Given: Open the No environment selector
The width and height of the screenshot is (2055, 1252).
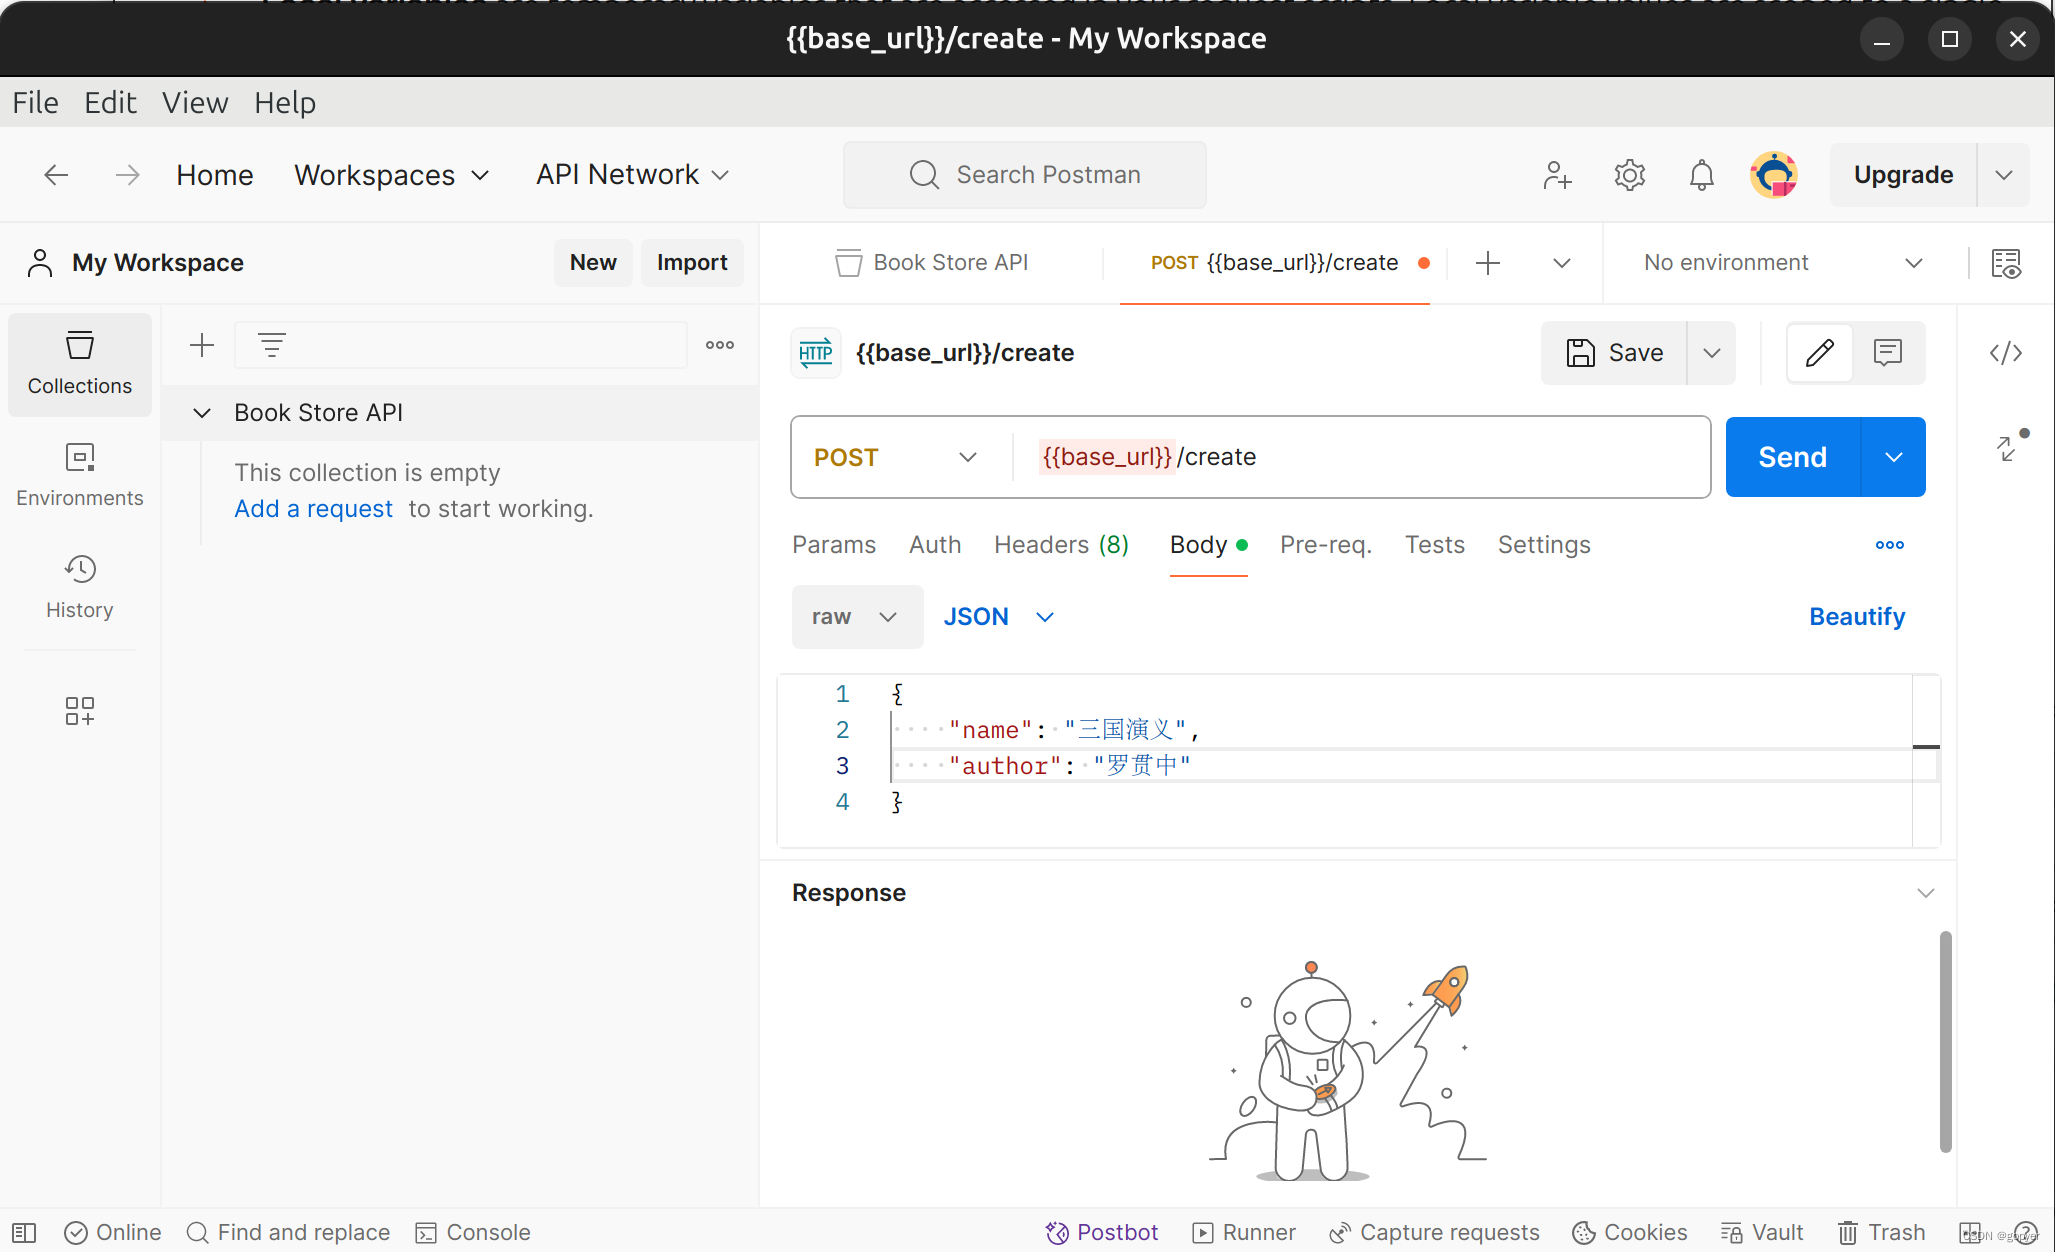Looking at the screenshot, I should tap(1783, 263).
